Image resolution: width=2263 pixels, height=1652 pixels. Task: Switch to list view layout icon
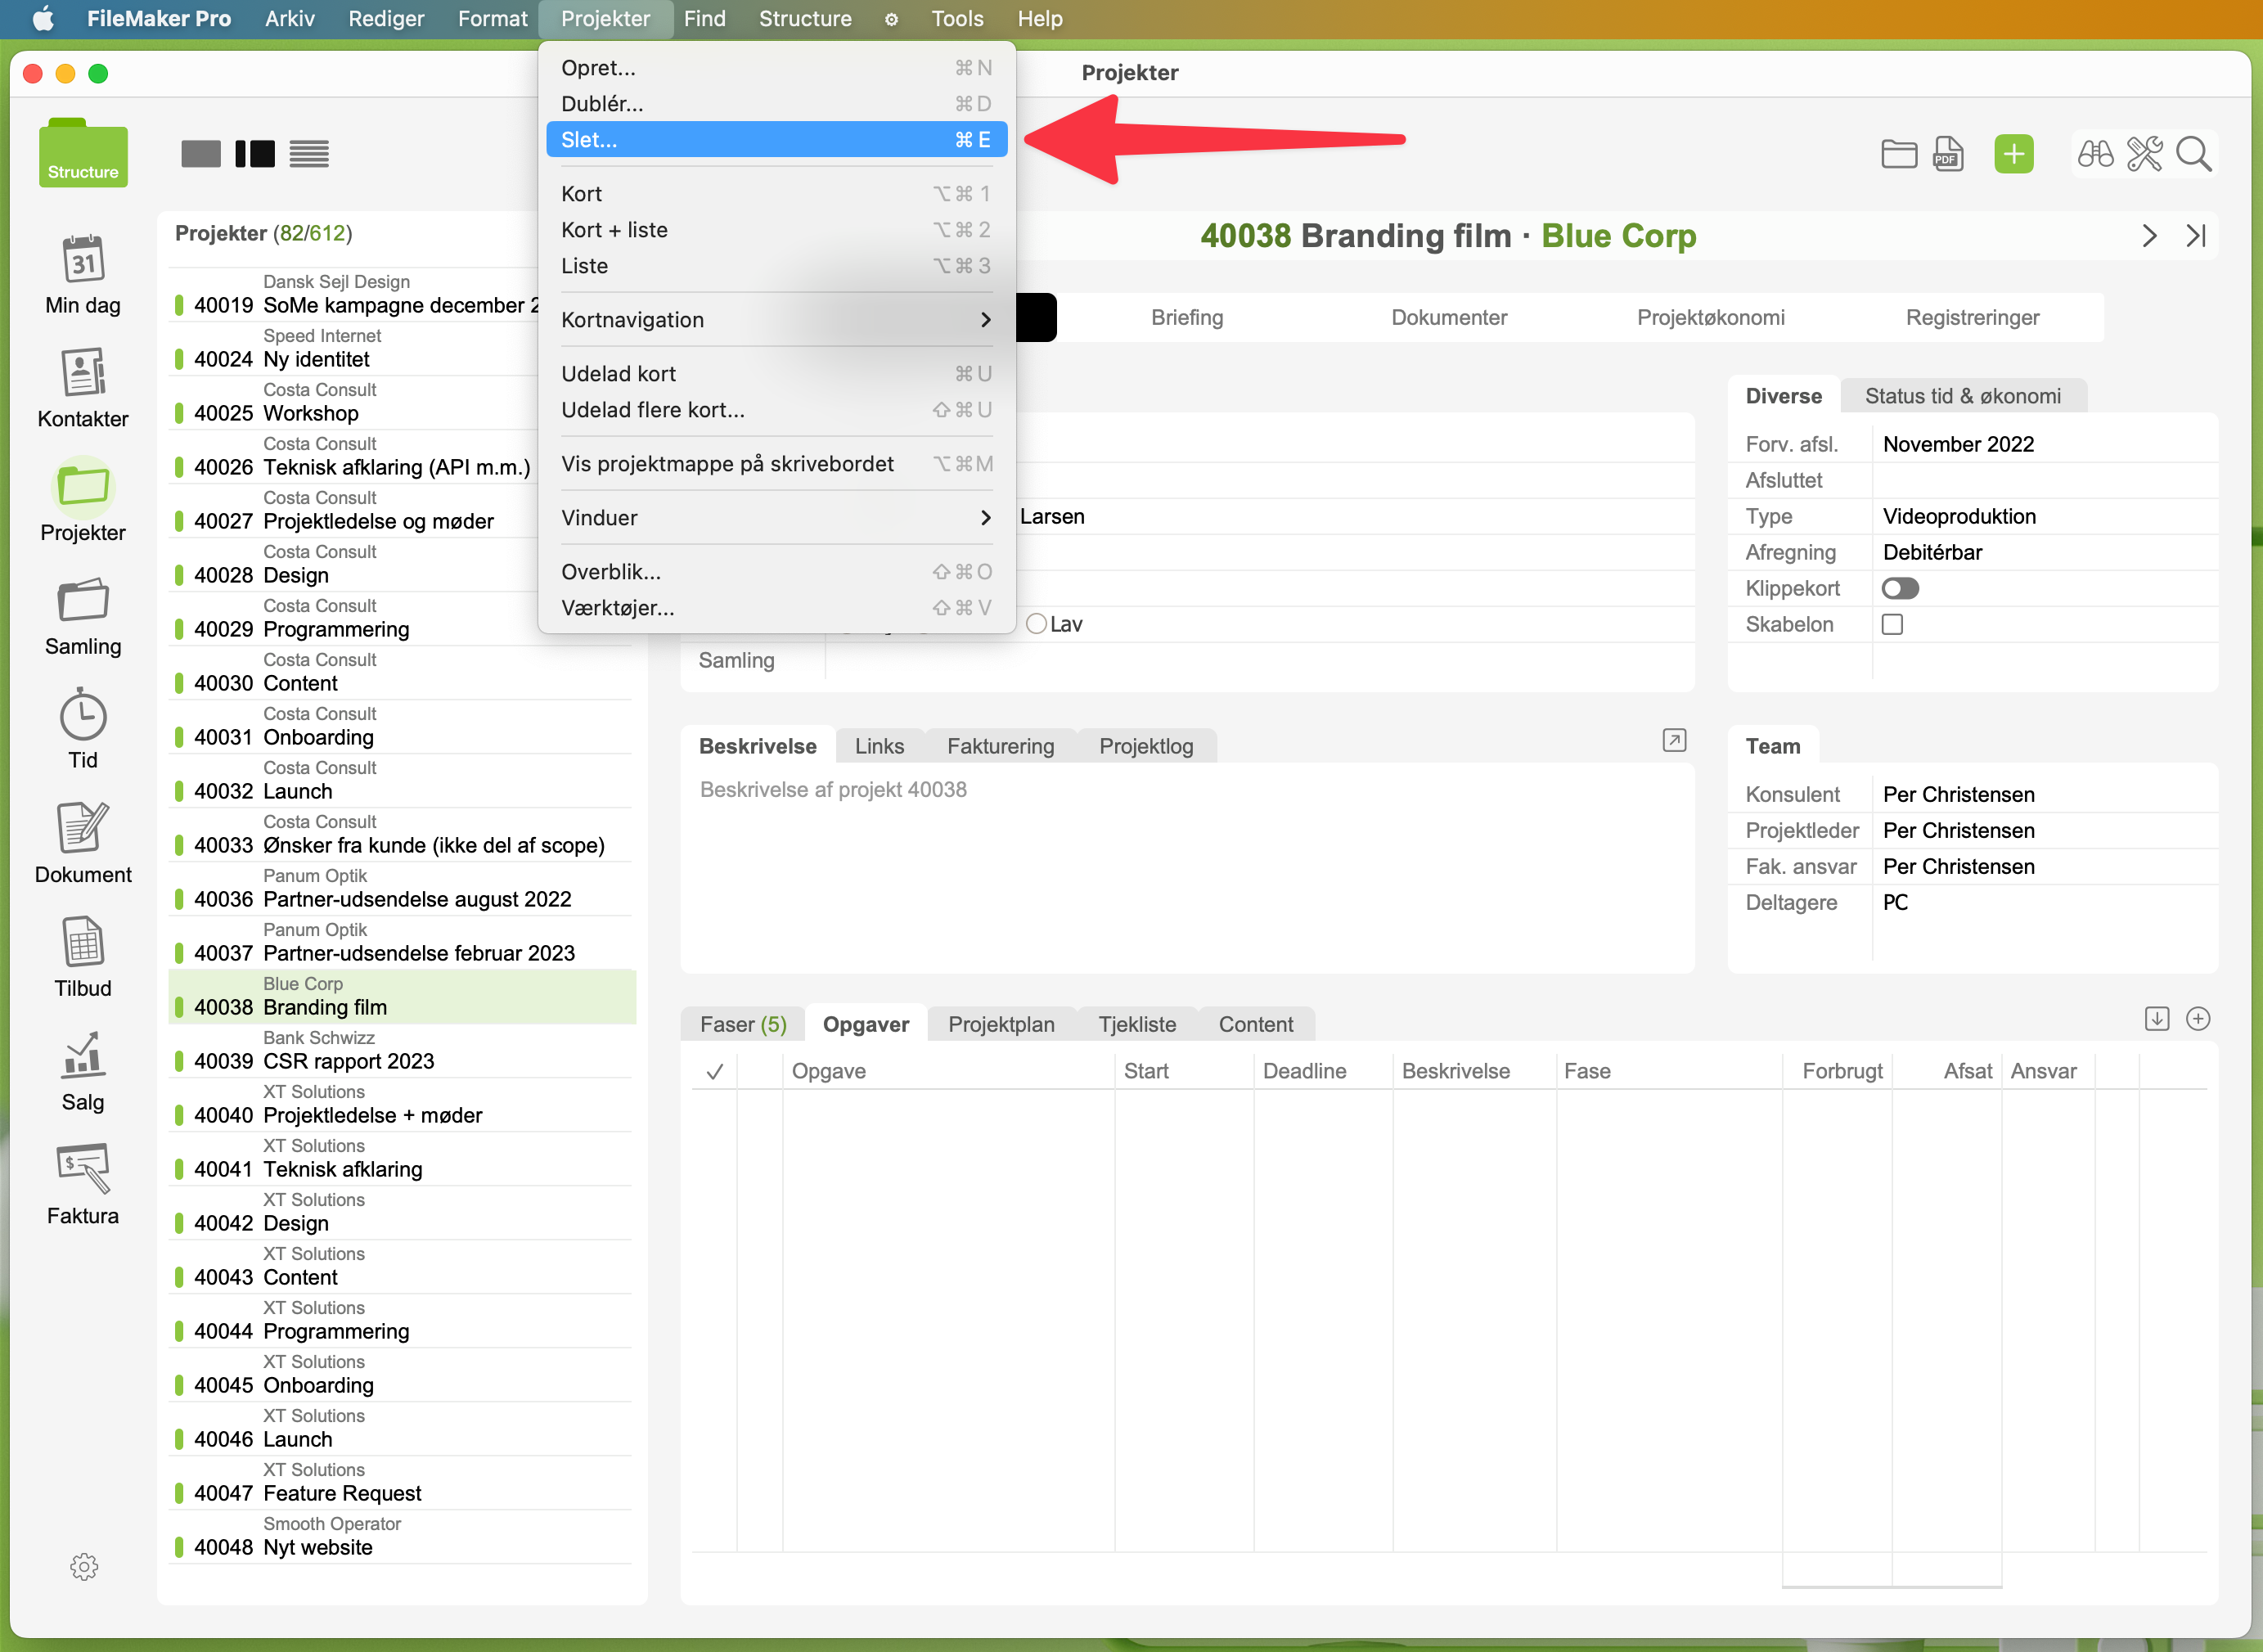pos(309,154)
